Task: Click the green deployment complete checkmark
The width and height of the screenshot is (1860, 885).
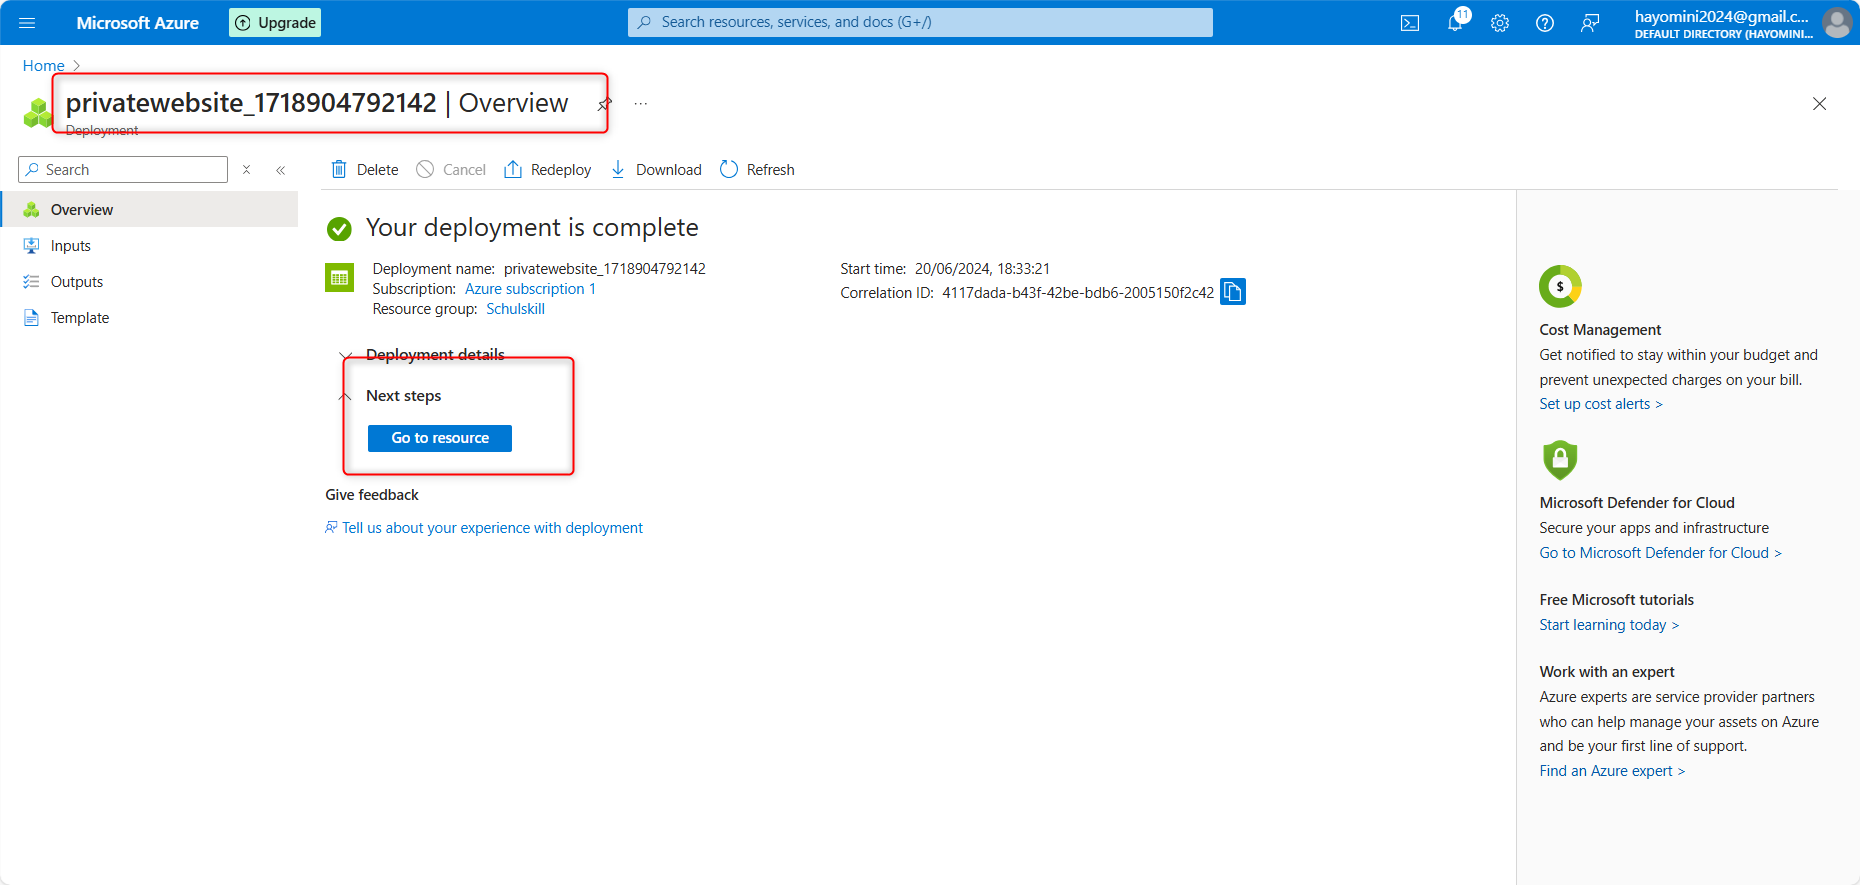Action: 339,229
